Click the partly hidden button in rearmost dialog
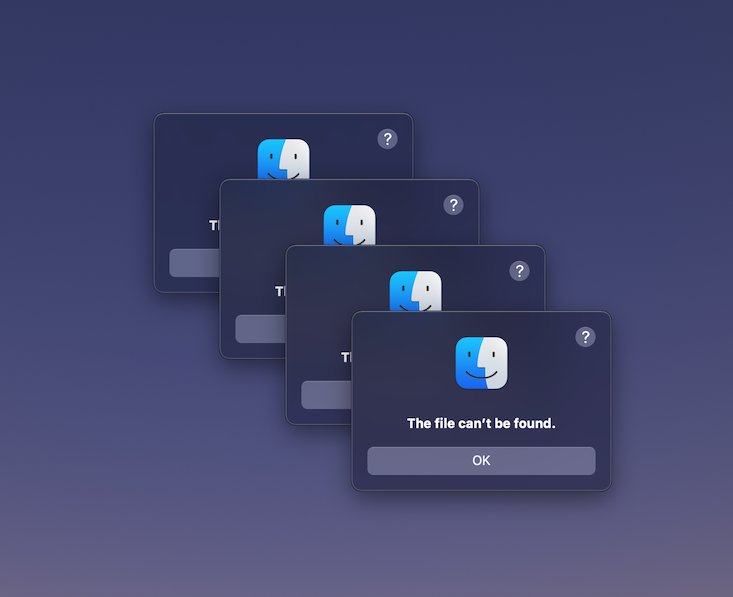 (x=194, y=263)
